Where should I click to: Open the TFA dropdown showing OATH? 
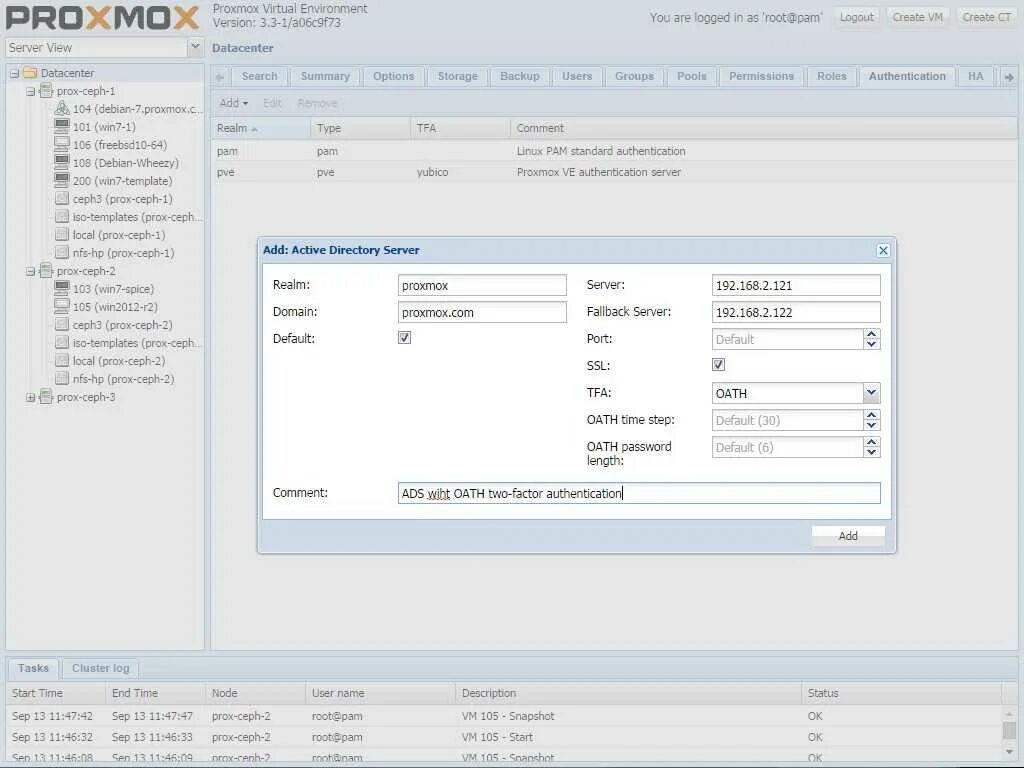(871, 392)
